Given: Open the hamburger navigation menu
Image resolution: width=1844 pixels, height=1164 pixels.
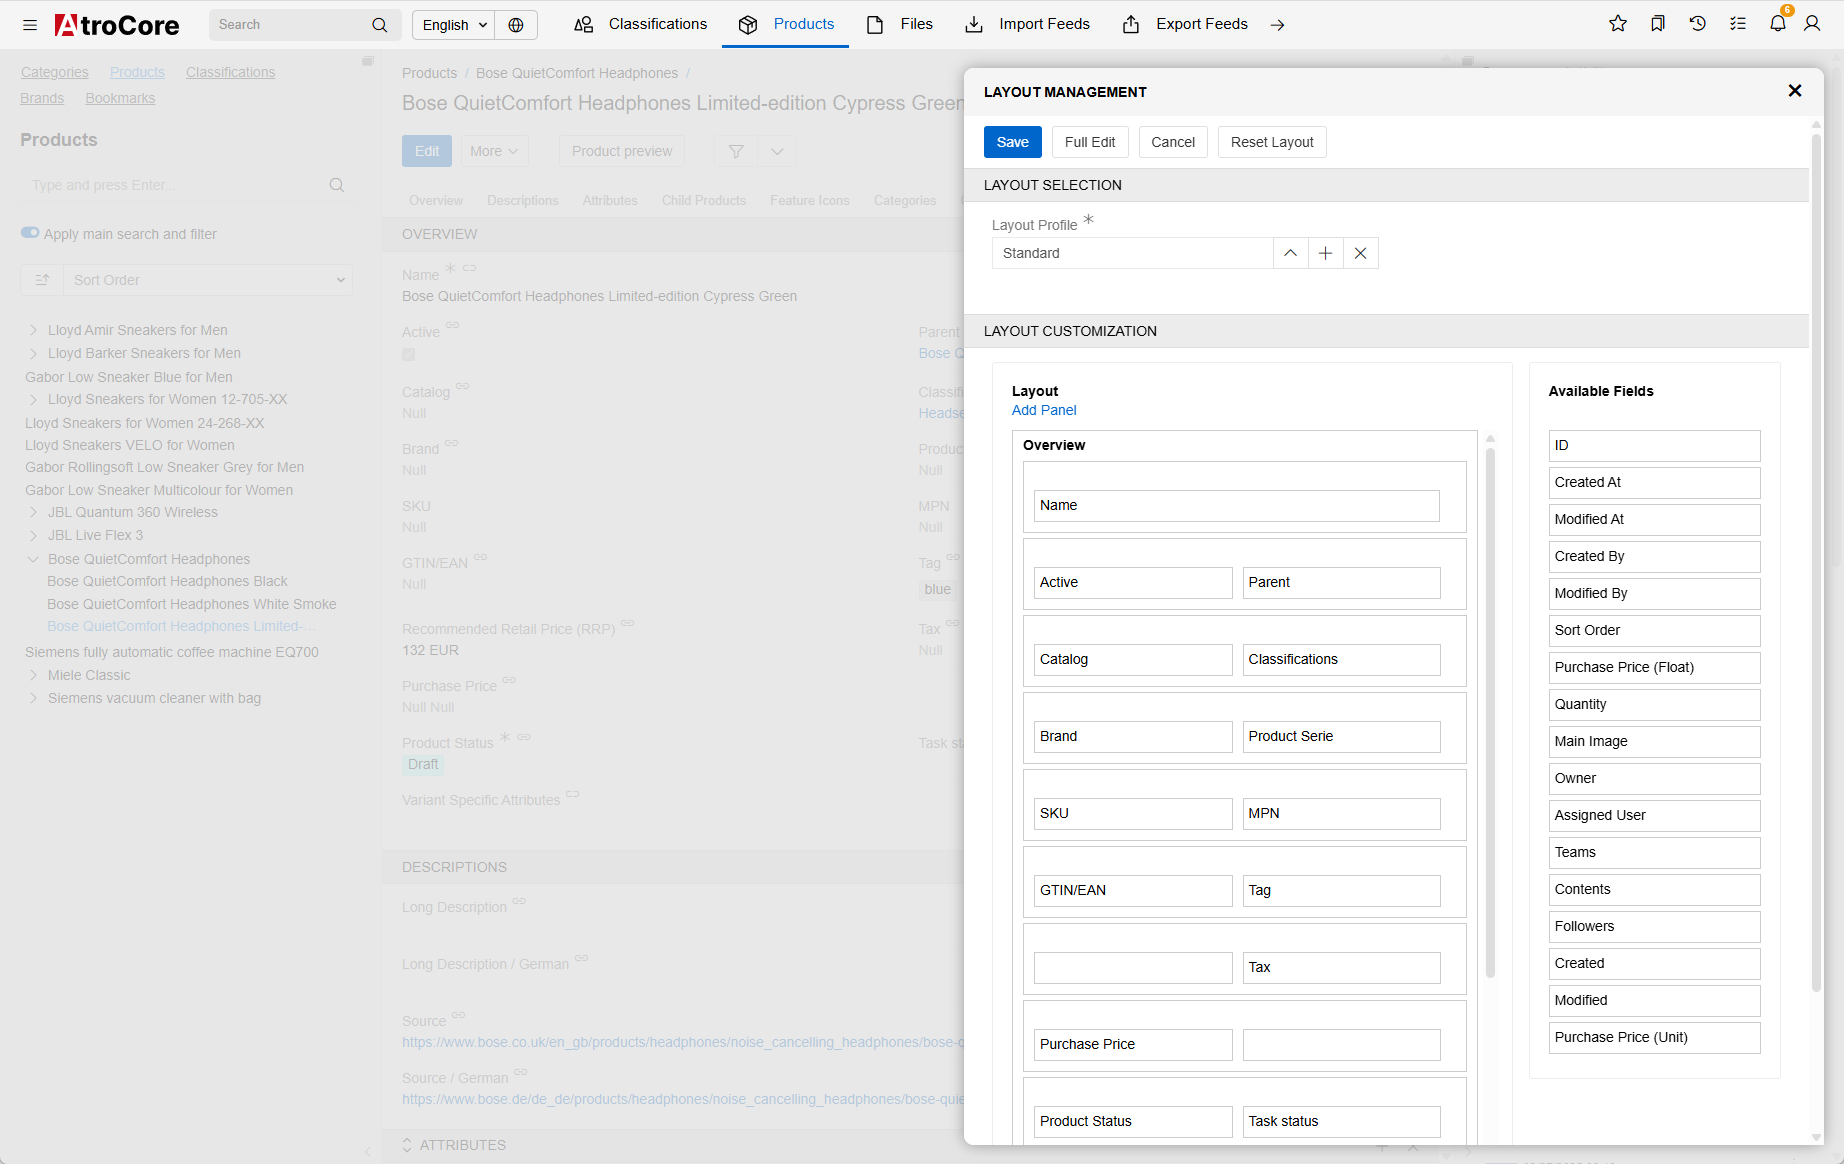Looking at the screenshot, I should (x=30, y=25).
